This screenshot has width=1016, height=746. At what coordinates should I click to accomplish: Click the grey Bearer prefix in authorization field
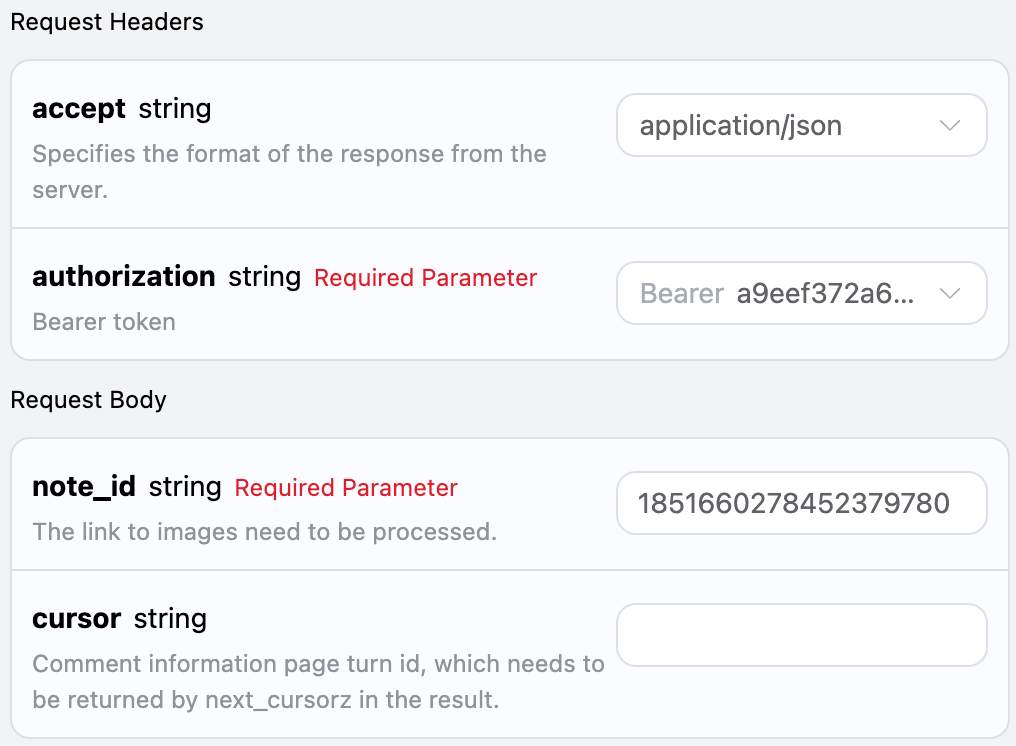682,294
